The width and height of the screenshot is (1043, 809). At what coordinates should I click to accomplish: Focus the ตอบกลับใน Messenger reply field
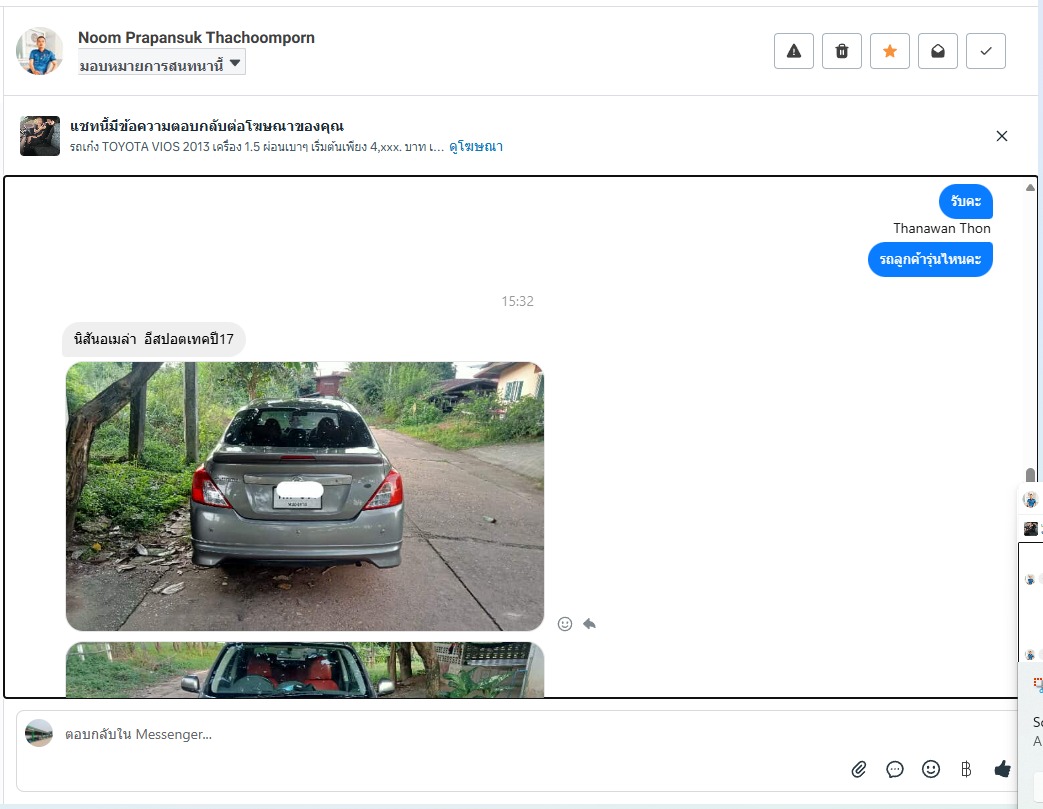pos(439,734)
